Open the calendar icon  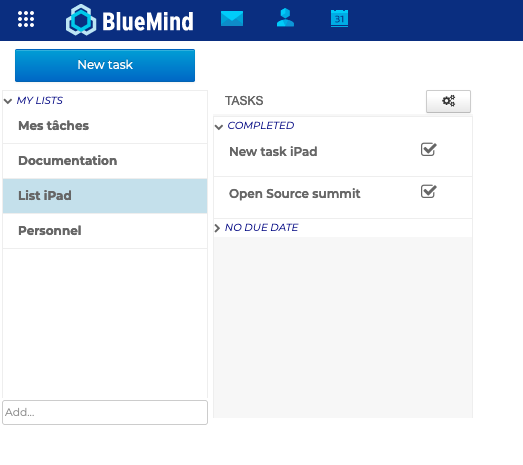pos(339,18)
